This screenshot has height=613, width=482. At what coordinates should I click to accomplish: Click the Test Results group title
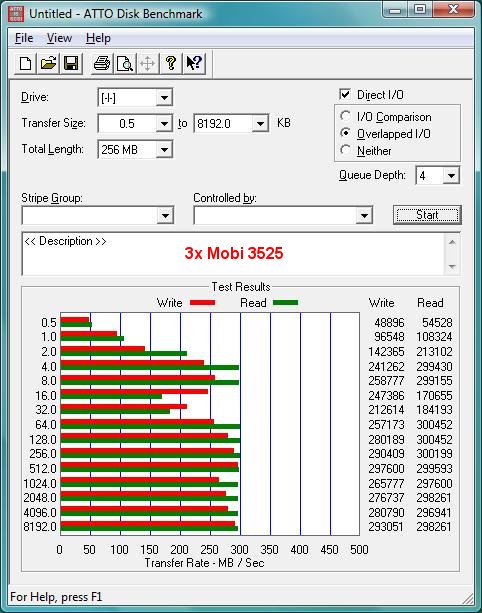(x=241, y=287)
